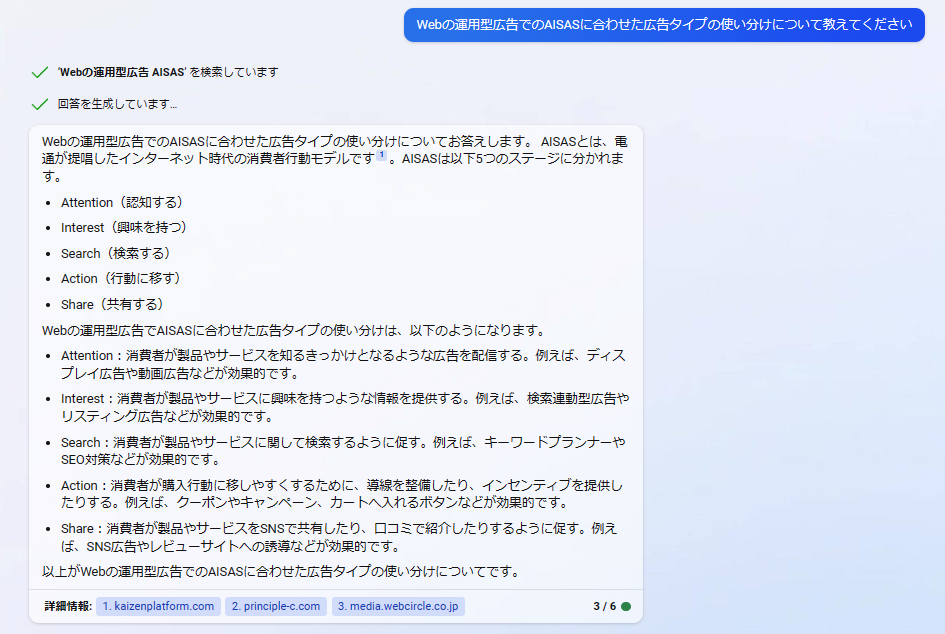The image size is (945, 634).
Task: Click the 詳細情報 label
Action: point(68,606)
